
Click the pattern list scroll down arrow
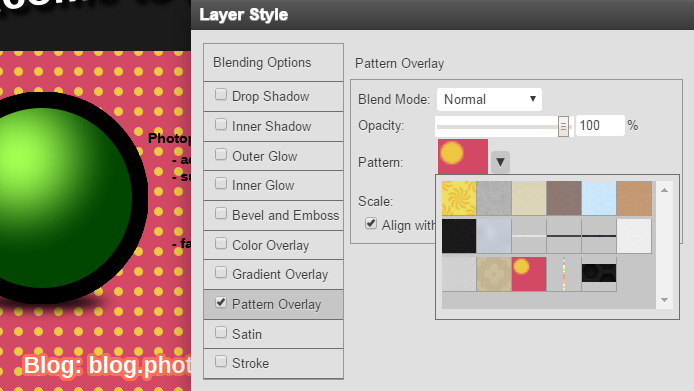tap(664, 300)
